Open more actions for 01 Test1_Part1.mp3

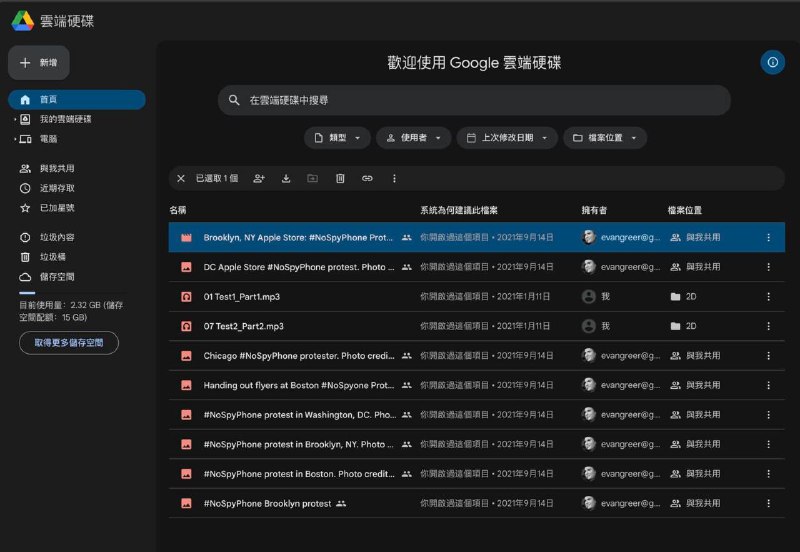[x=768, y=296]
